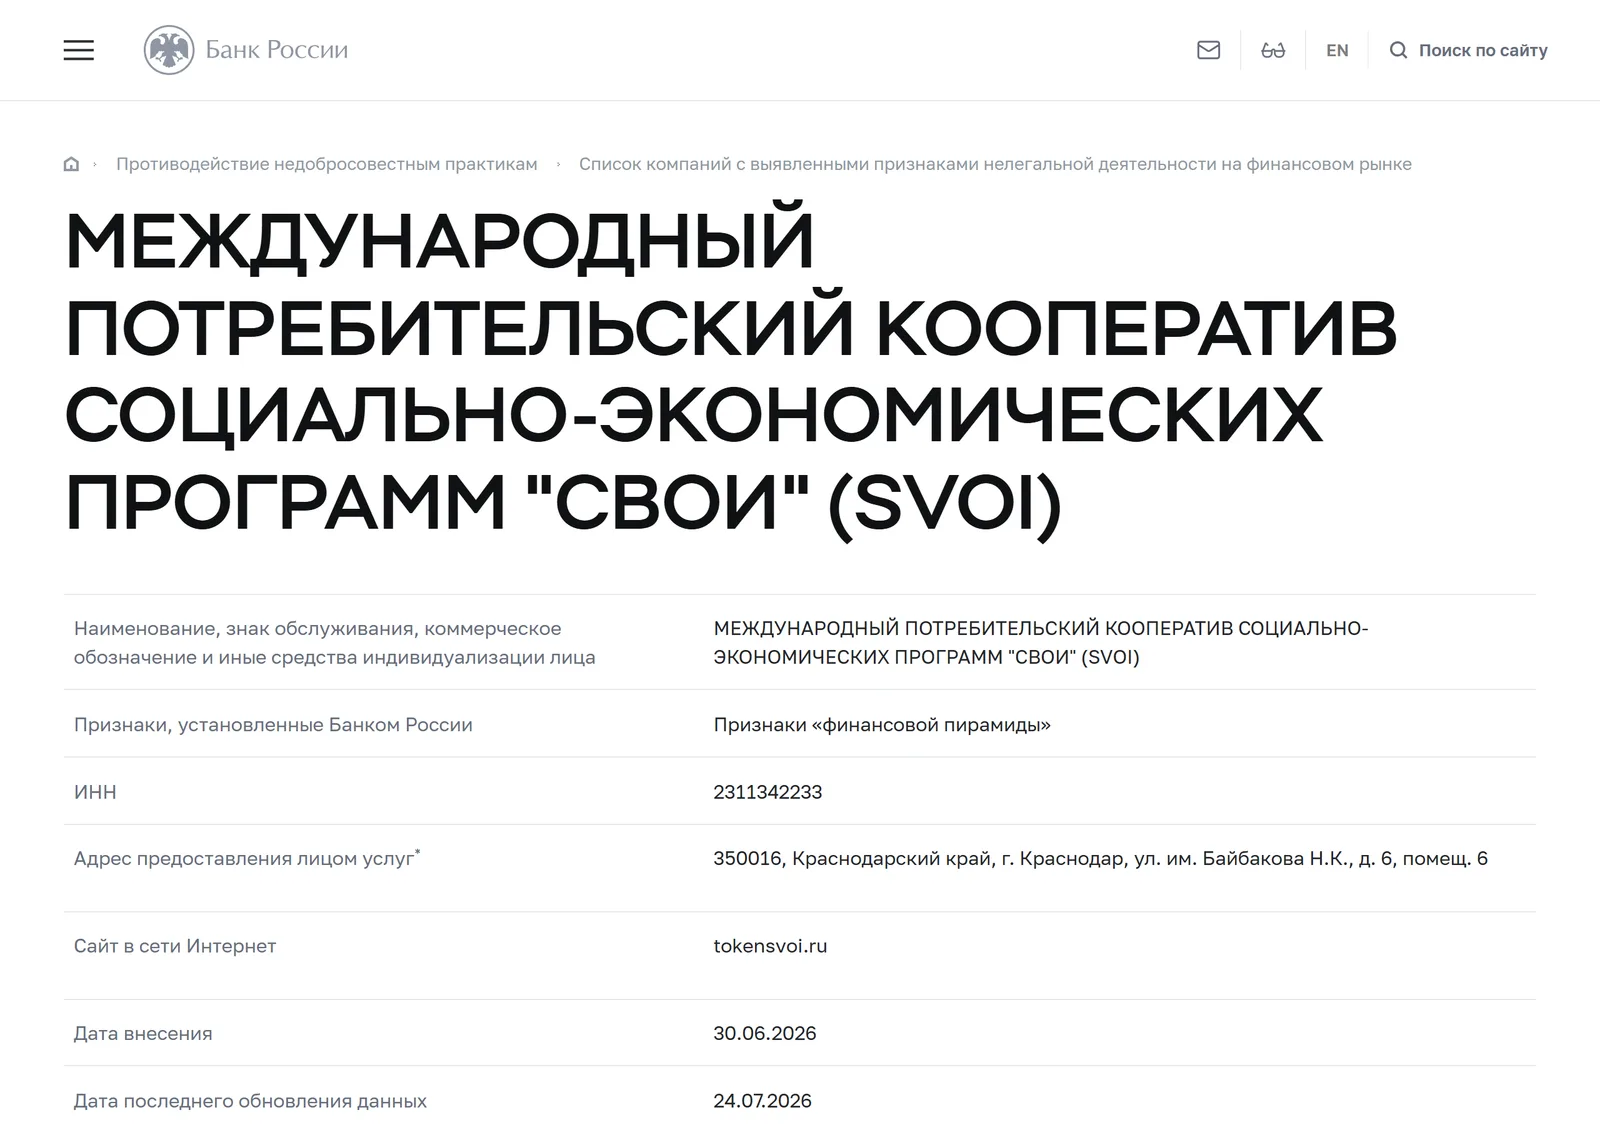Switch language to EN
The image size is (1600, 1125).
[1337, 50]
